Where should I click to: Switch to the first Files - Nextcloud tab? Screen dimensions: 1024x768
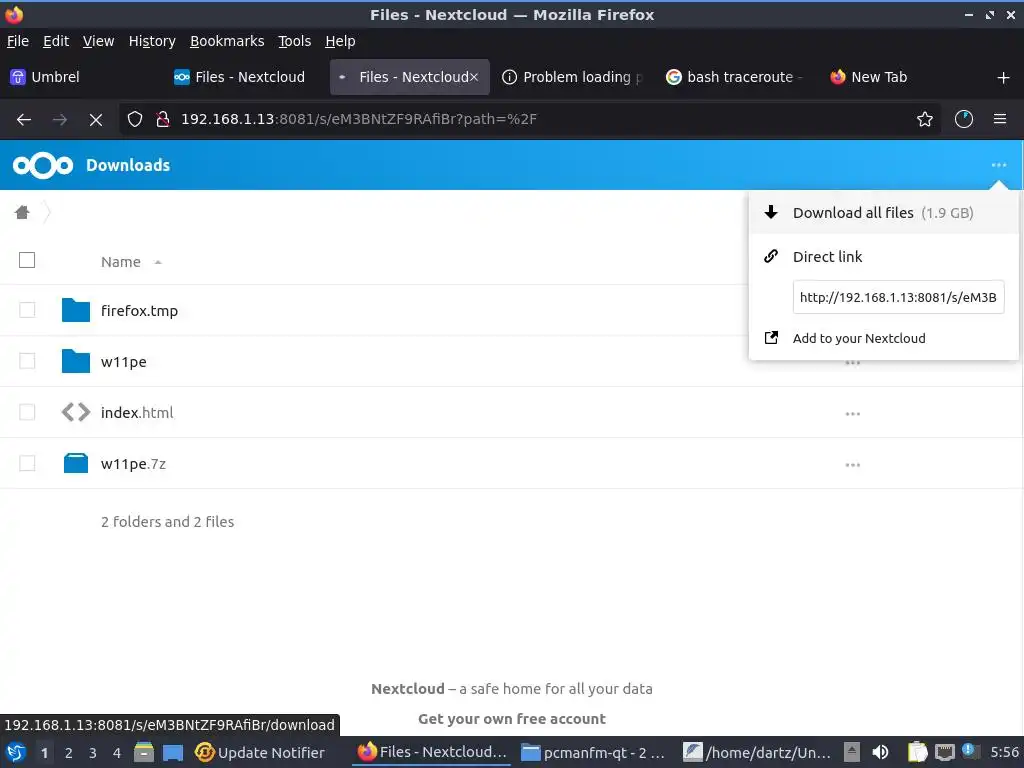(246, 77)
